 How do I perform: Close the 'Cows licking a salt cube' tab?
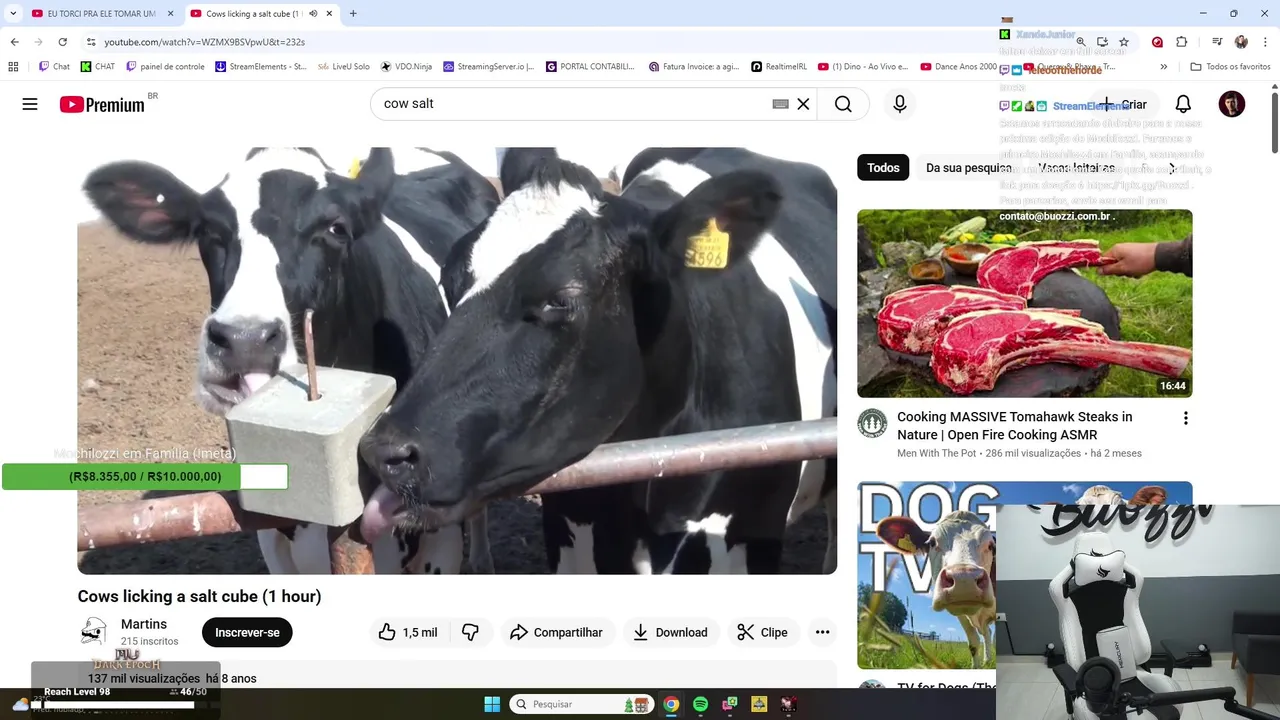[329, 14]
